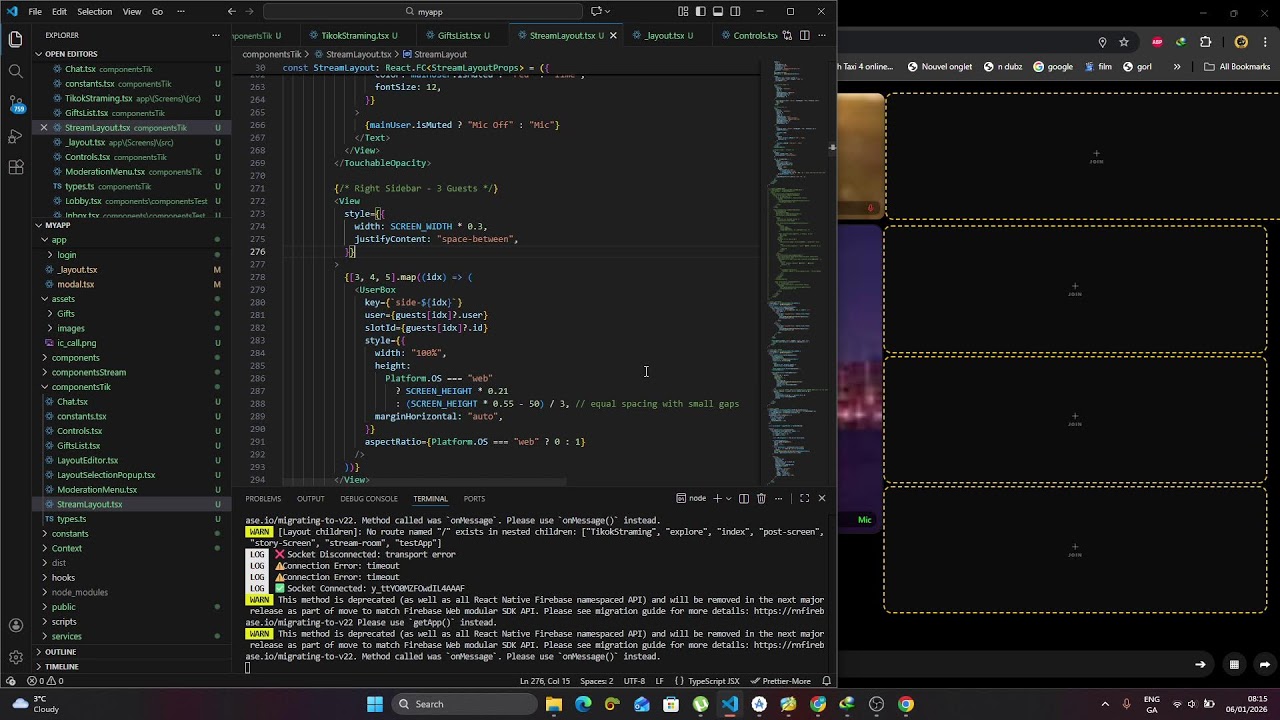Screen dimensions: 1280x720
Task: Open editor More Actions ellipsis
Action: click(822, 35)
